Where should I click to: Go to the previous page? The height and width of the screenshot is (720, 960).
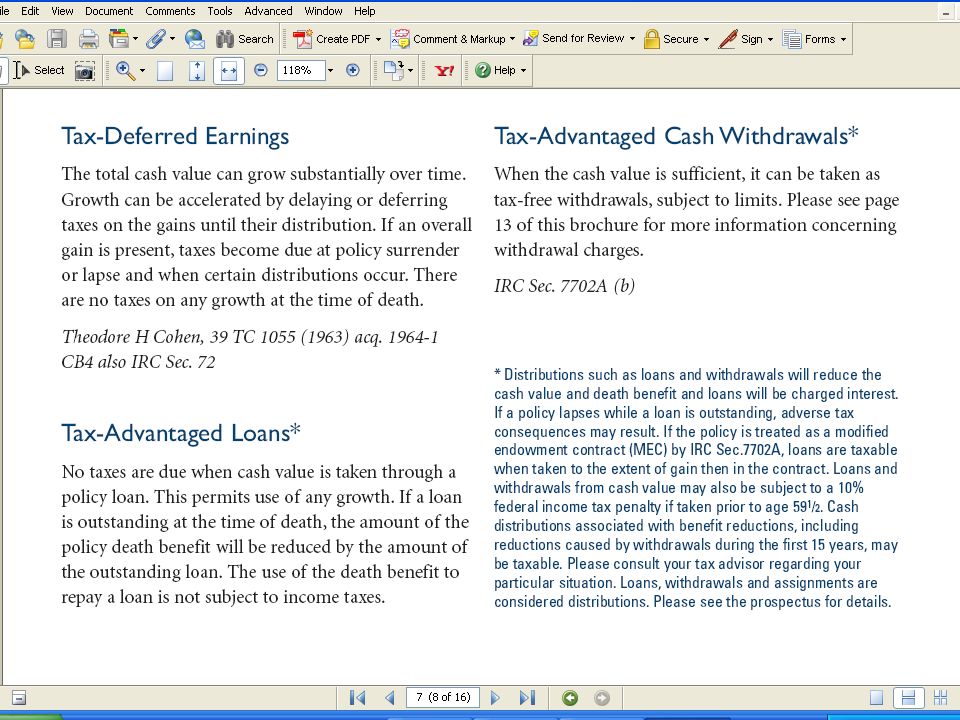point(389,697)
